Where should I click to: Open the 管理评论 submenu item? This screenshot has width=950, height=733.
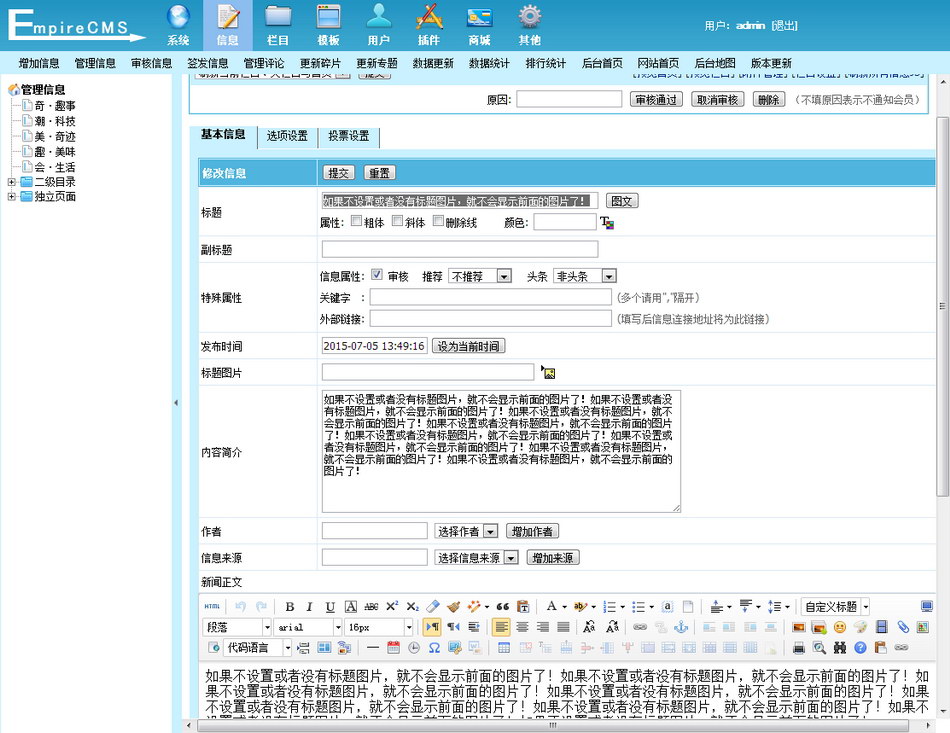coord(264,63)
